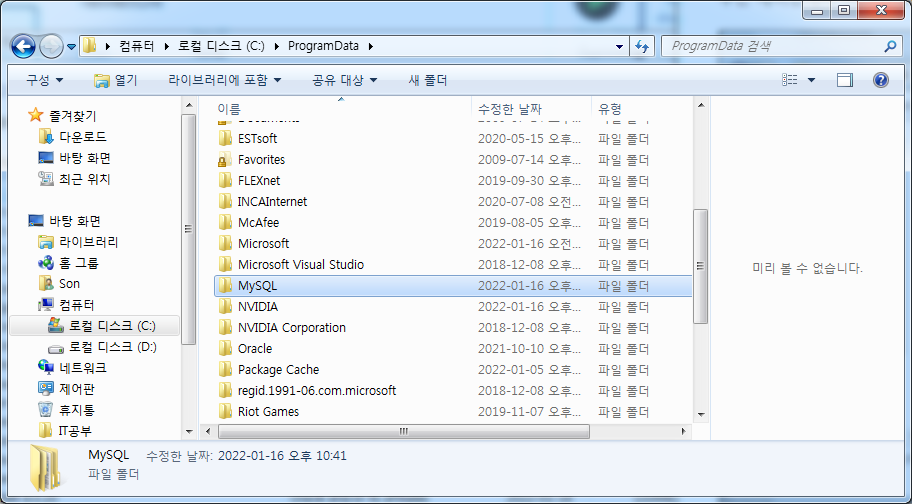Expand the arrow after 컴퓨터 breadcrumb
912x504 pixels.
166,46
